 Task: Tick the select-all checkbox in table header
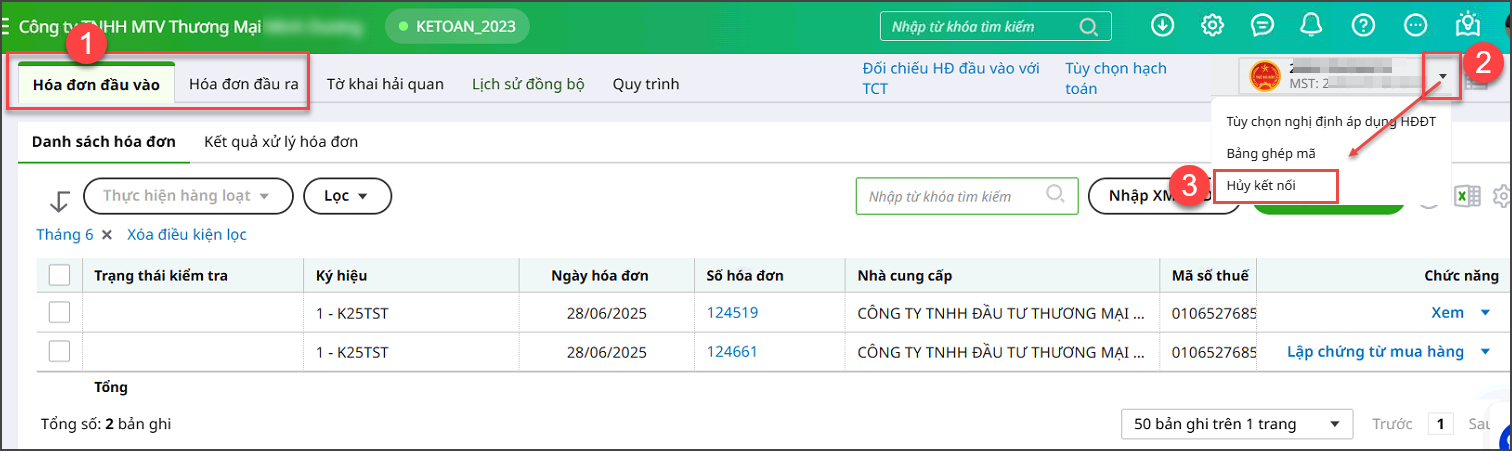point(59,275)
